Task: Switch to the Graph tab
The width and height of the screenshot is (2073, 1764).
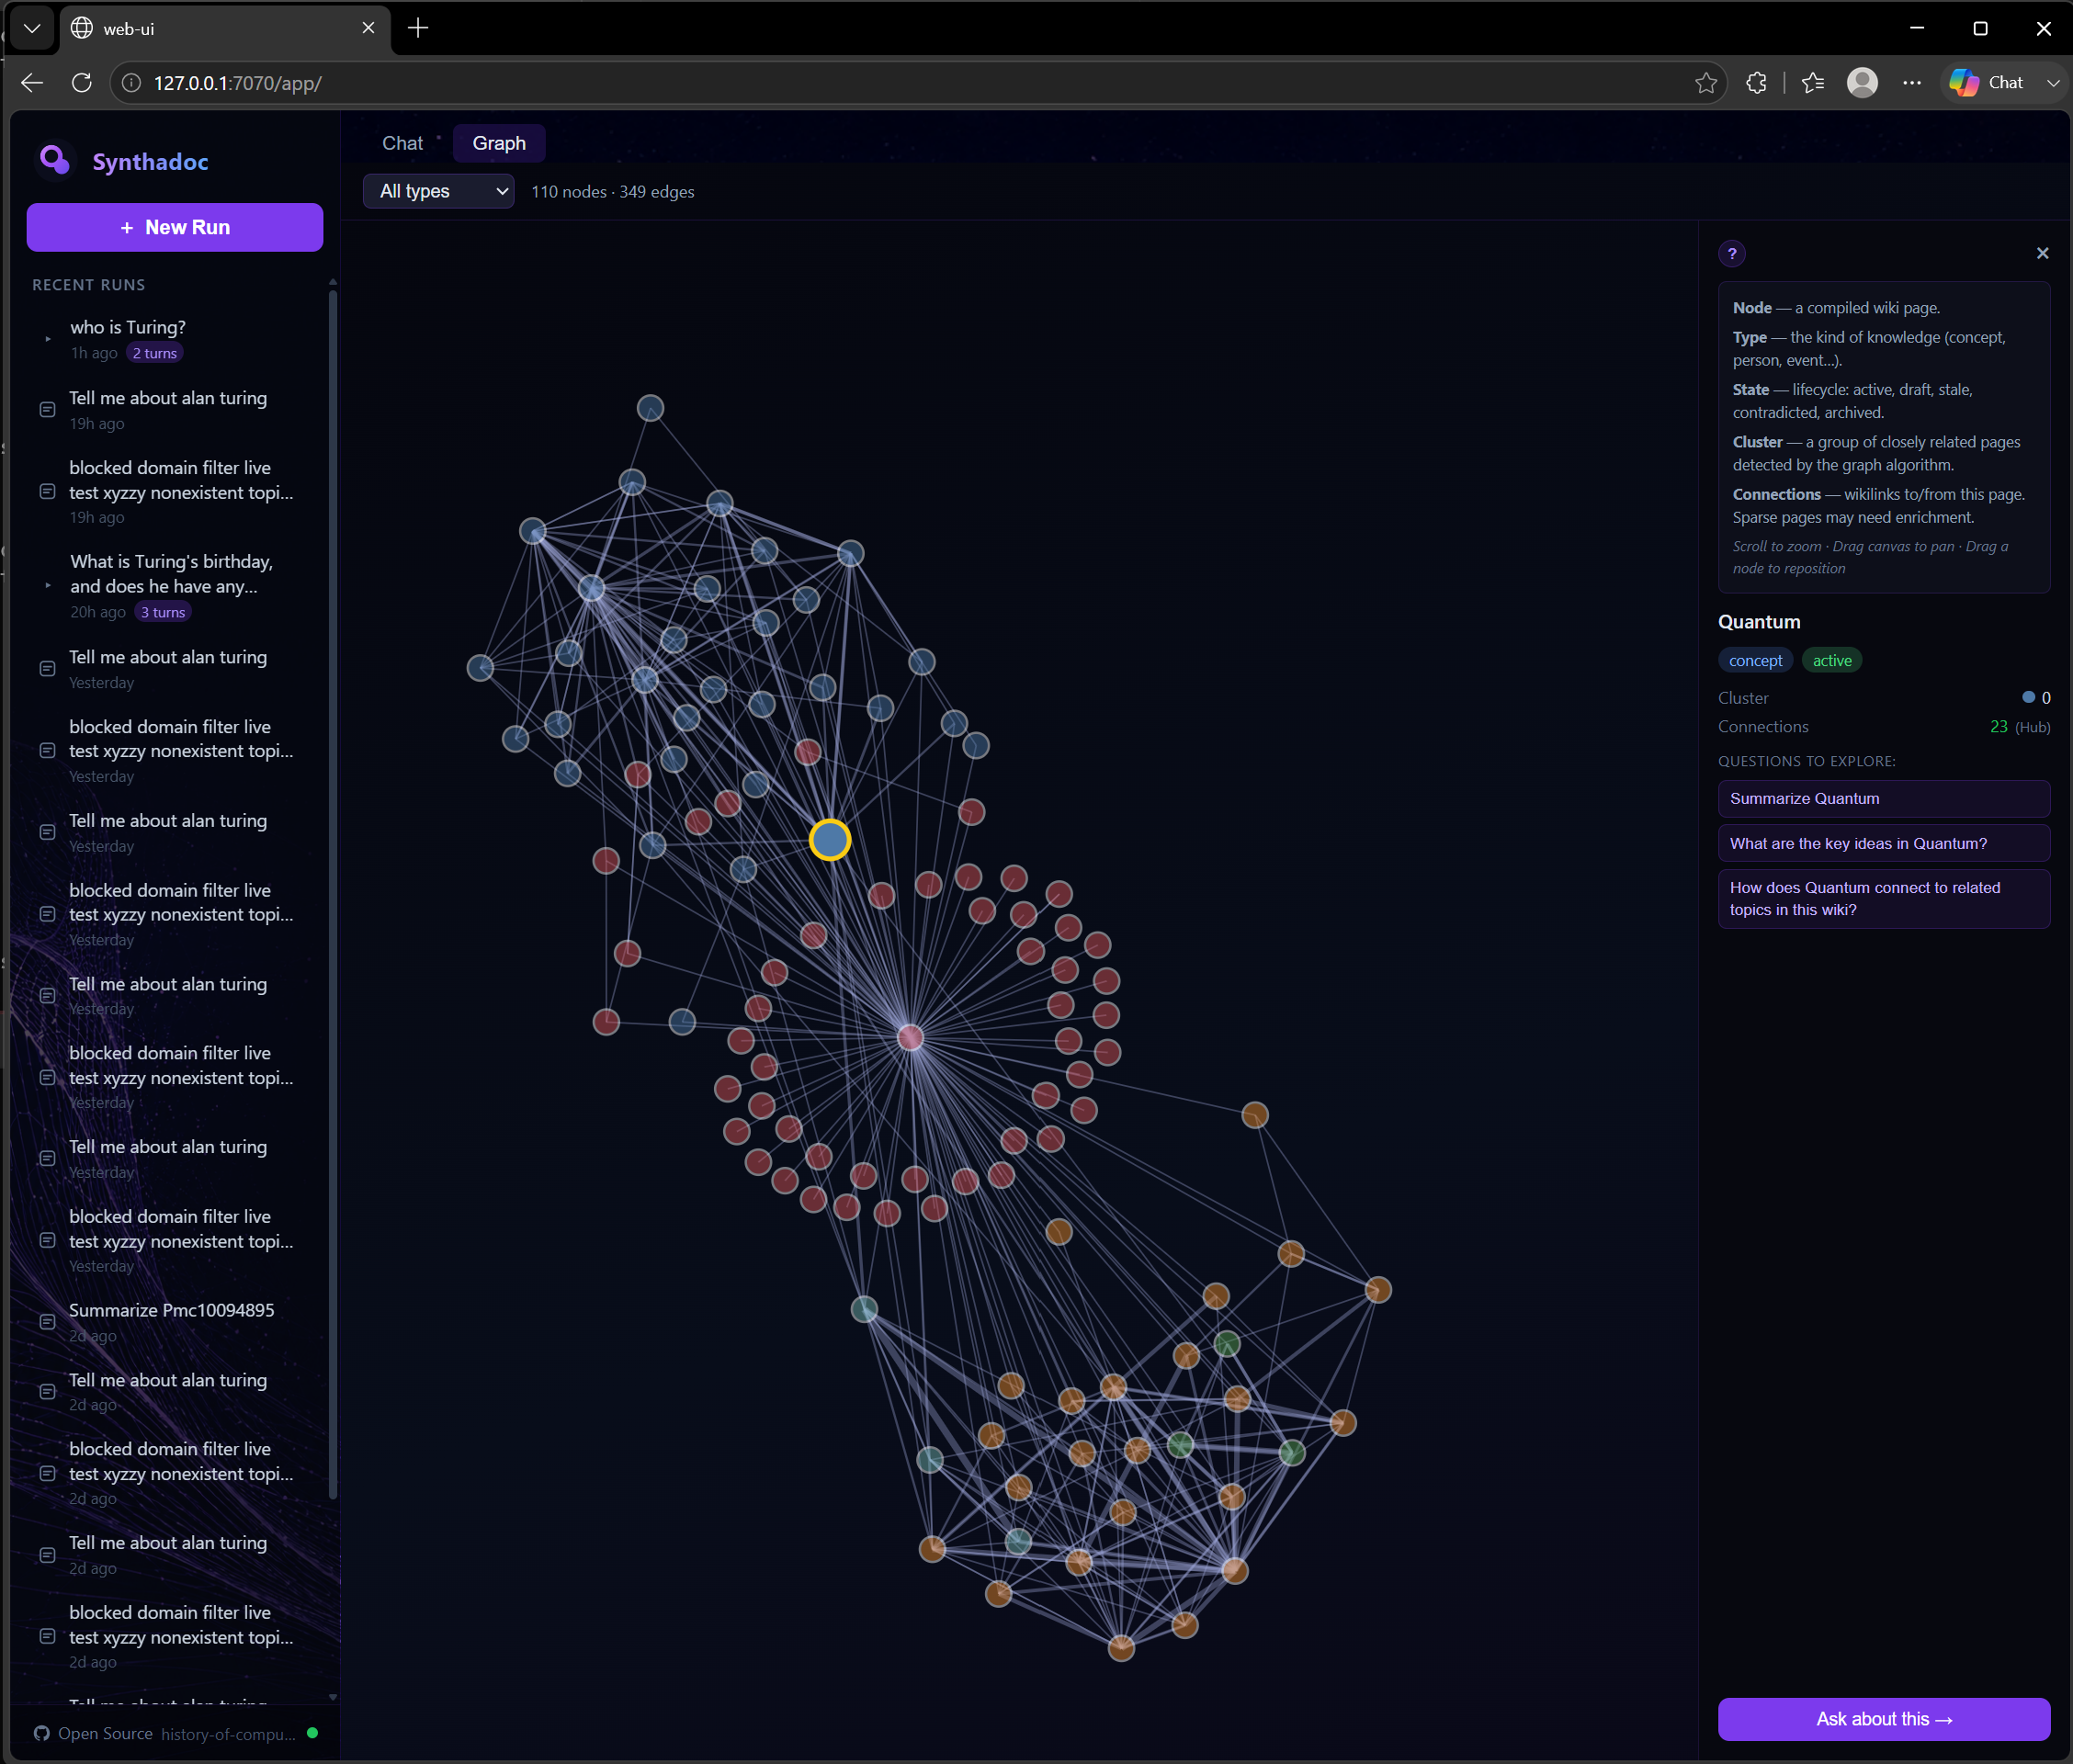Action: [499, 143]
